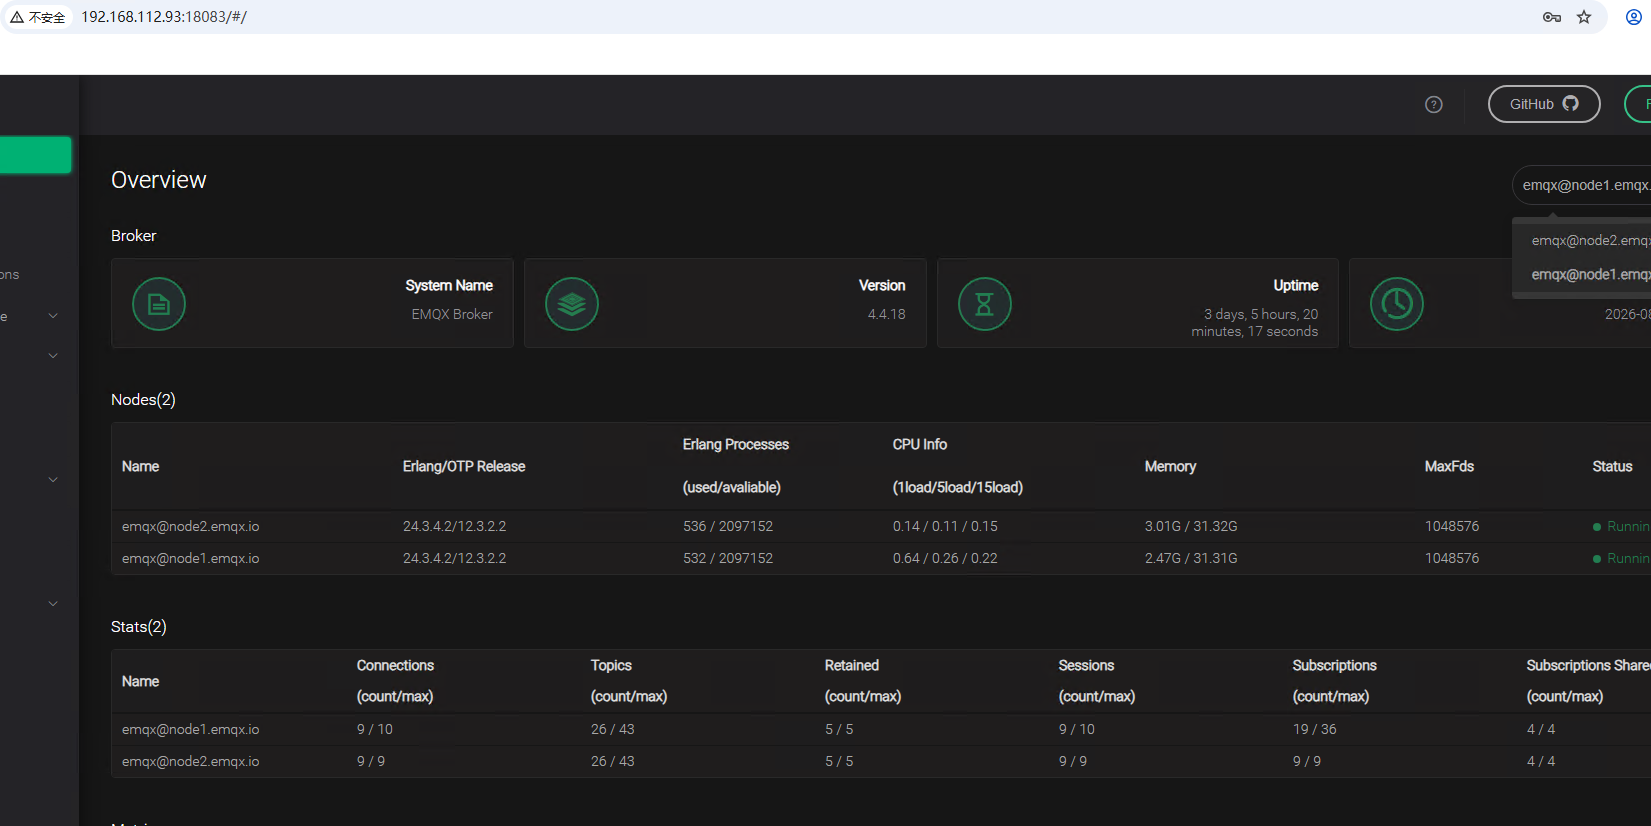The image size is (1651, 826).
Task: Click the Uptime hourglass icon
Action: coord(985,304)
